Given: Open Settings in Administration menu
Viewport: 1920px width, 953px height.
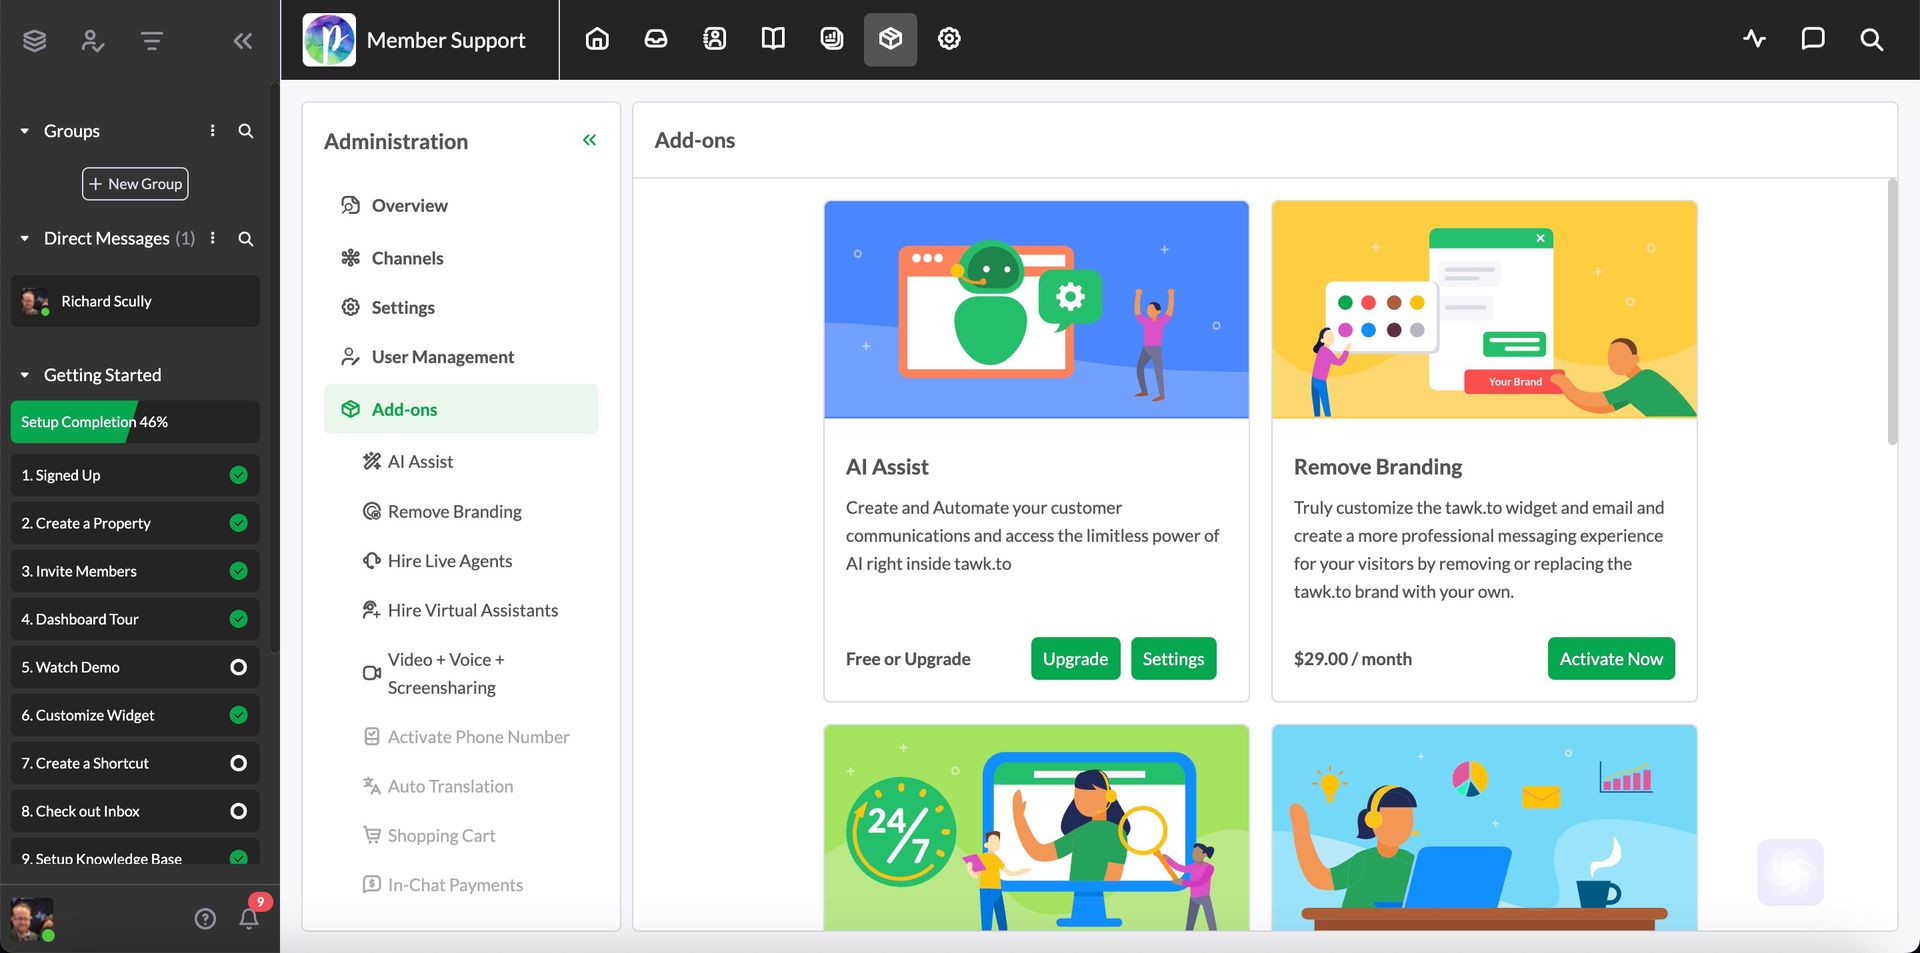Looking at the screenshot, I should pos(461,307).
